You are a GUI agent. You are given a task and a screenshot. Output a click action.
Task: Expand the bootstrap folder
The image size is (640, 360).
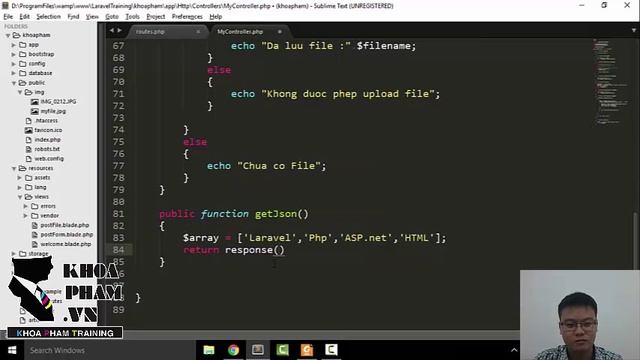click(x=14, y=54)
